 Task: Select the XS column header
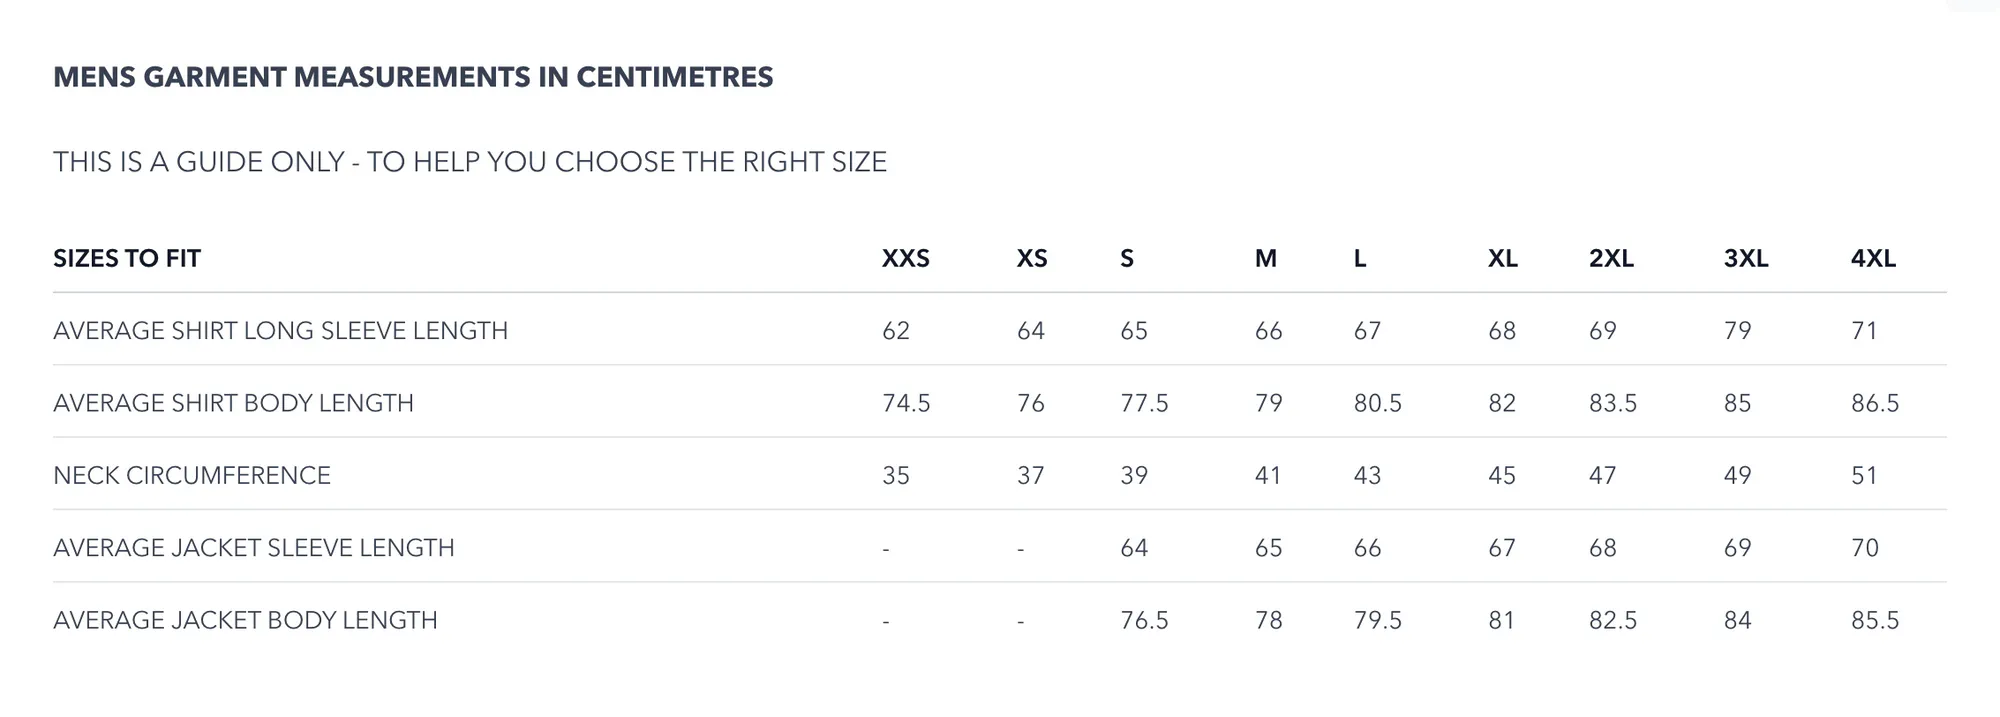[x=1032, y=258]
